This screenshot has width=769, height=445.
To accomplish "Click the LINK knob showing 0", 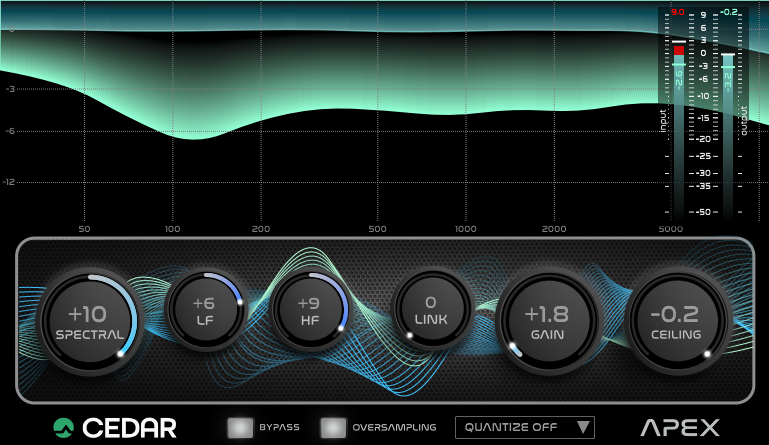I will coord(430,309).
